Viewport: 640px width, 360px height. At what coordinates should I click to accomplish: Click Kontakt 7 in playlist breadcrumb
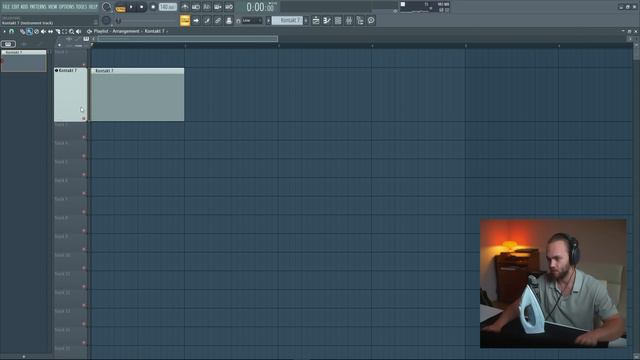[154, 31]
